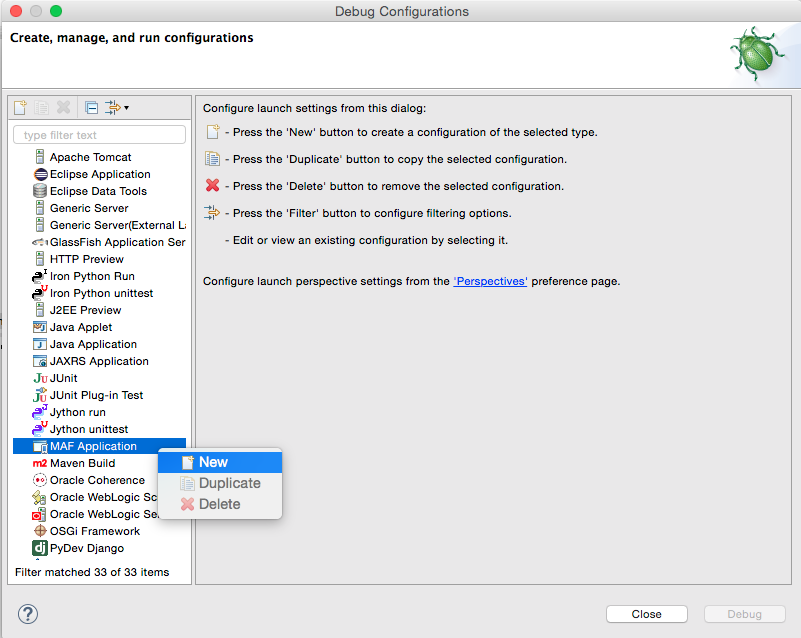Click the GlassFish fish icon
The image size is (801, 638).
pos(40,242)
